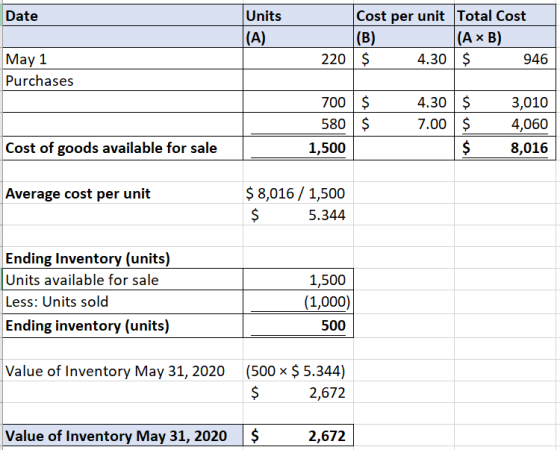Click the 1,500 units available value
Screen dimensions: 560x450
298,280
